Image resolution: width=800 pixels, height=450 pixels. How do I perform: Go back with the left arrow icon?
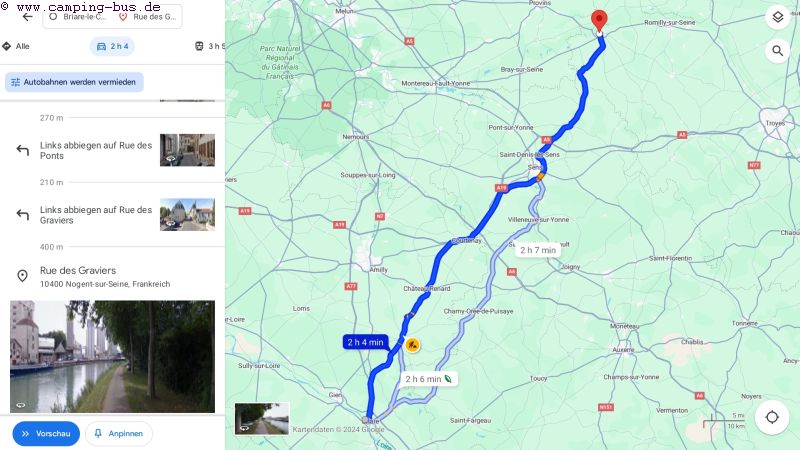click(x=28, y=17)
